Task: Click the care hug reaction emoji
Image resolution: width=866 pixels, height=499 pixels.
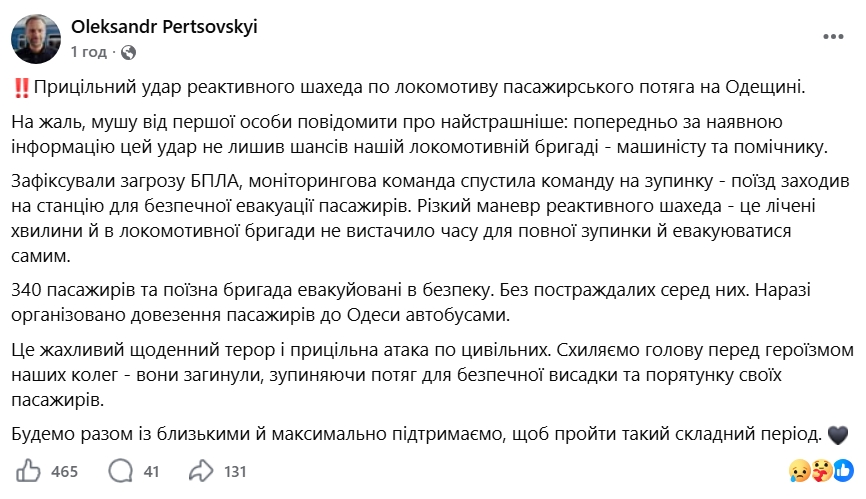Action: (822, 471)
